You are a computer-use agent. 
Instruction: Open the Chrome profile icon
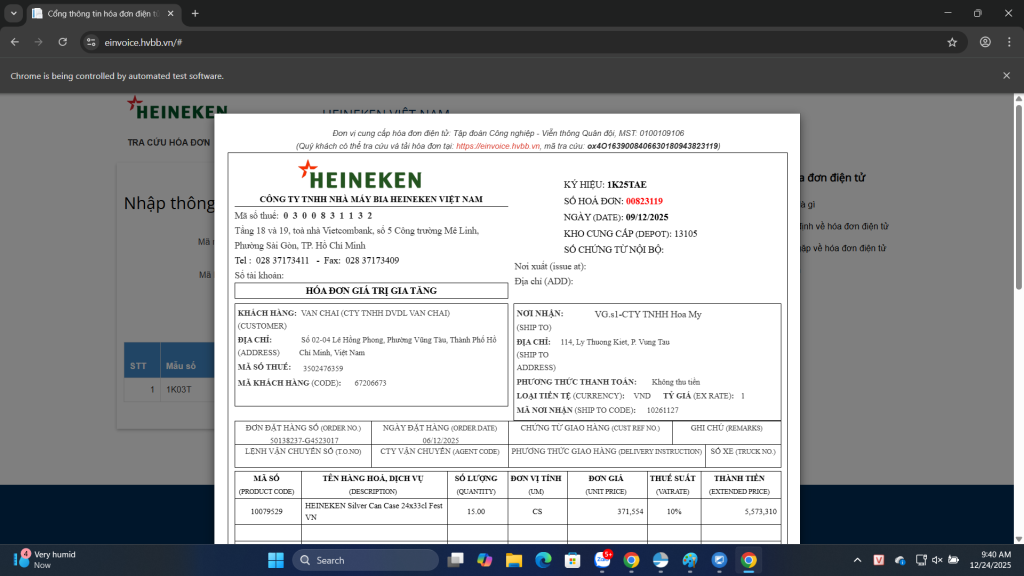(985, 42)
